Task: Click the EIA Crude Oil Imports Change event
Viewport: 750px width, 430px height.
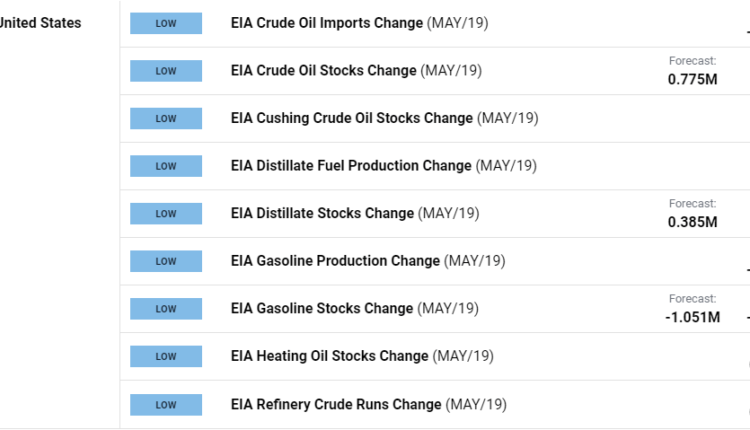Action: point(326,23)
